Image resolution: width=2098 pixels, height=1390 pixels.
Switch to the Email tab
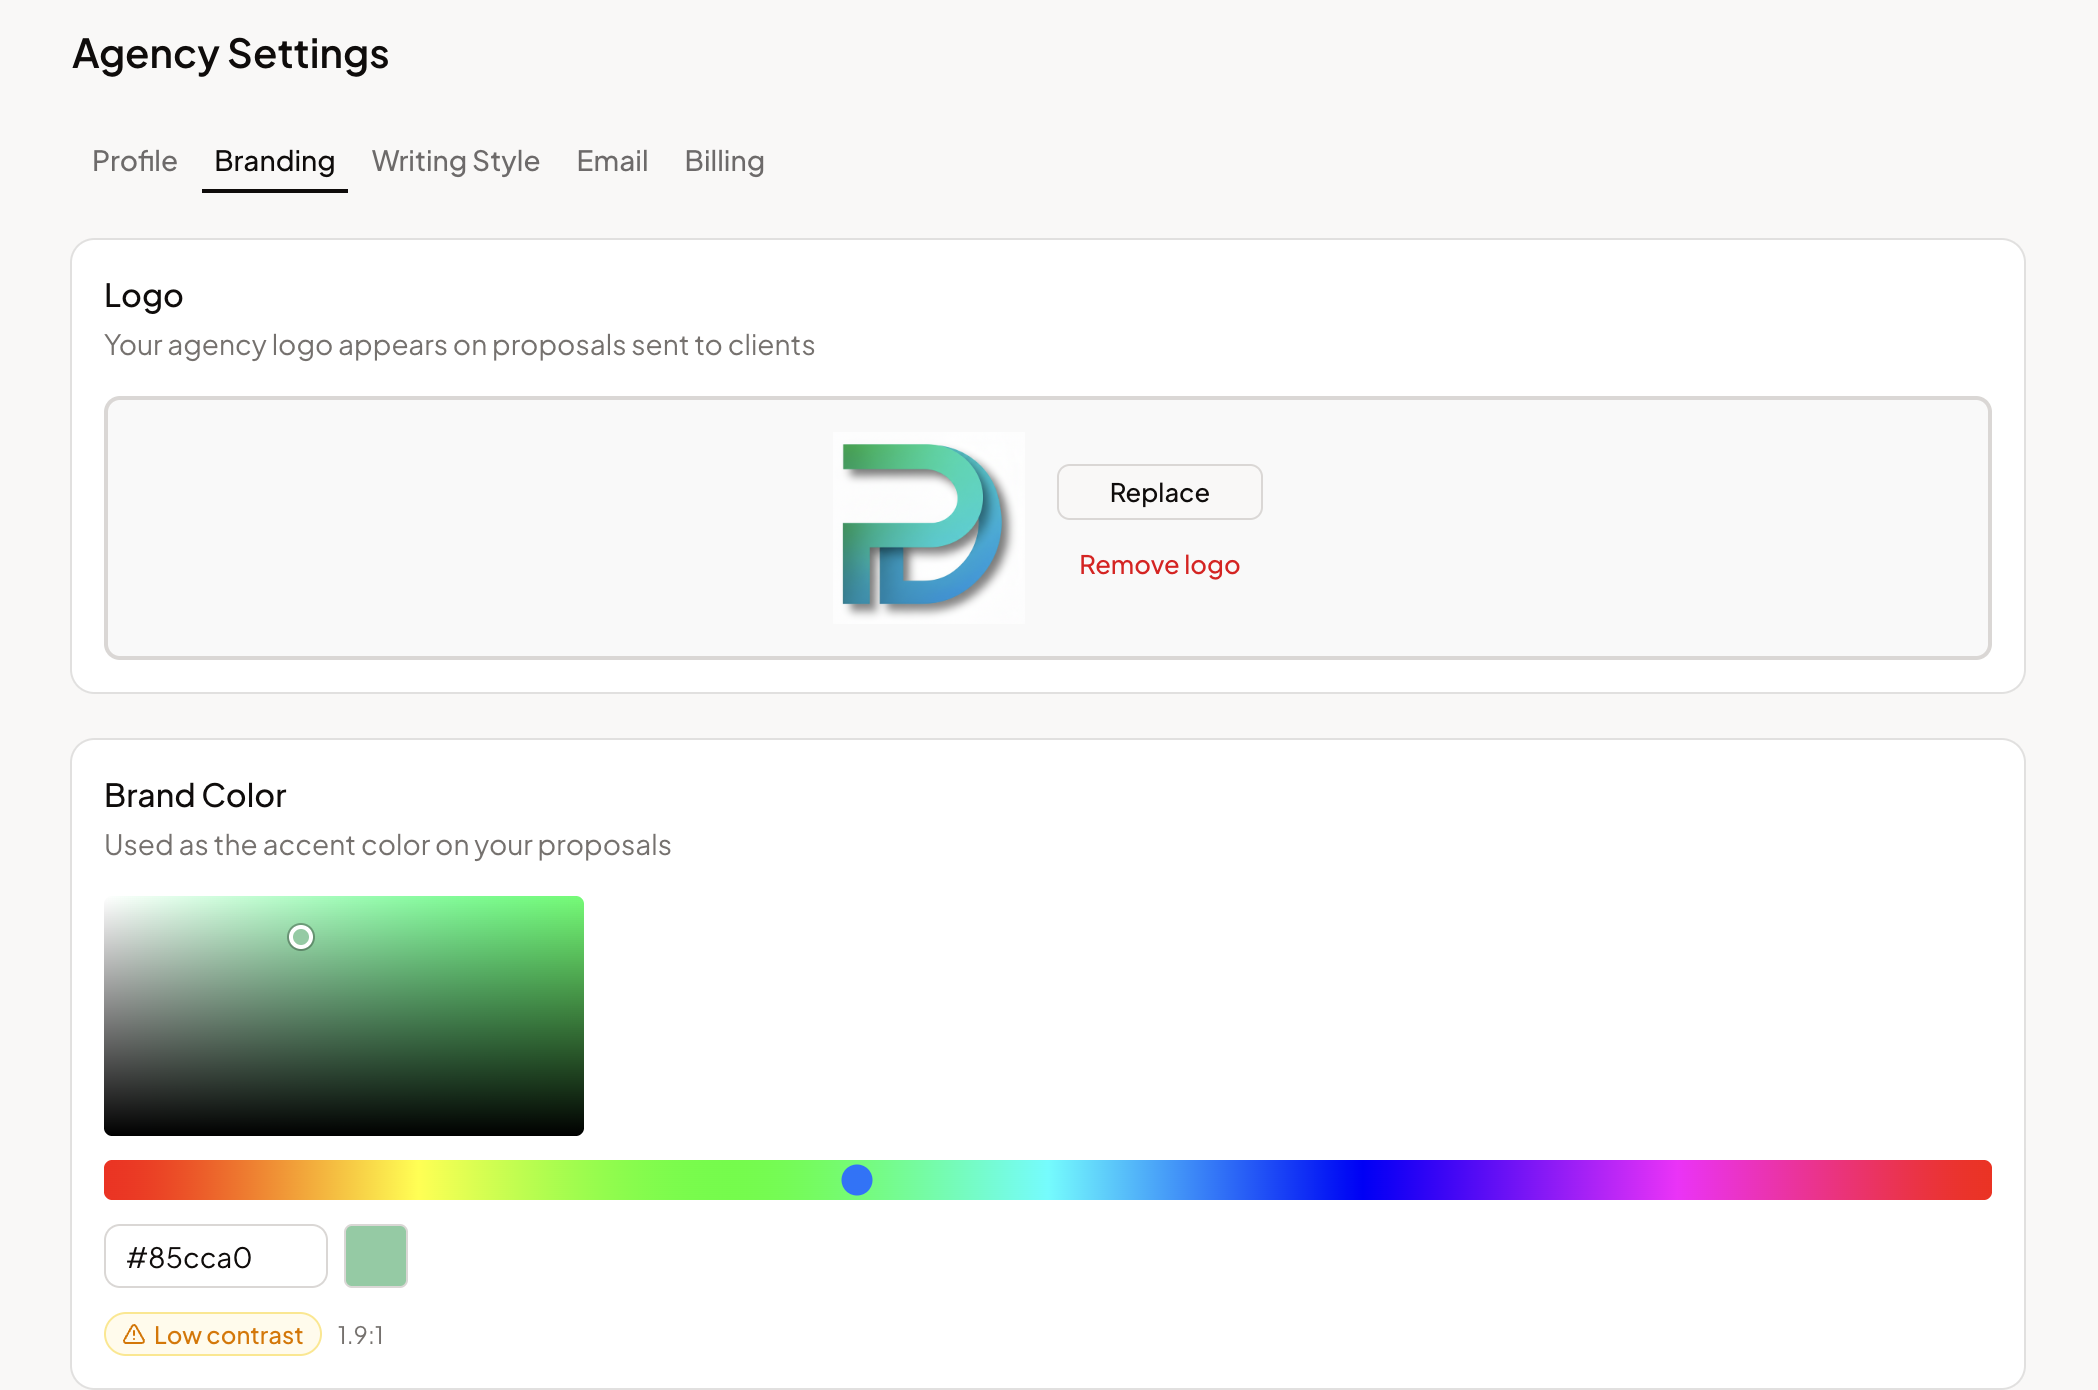pos(611,161)
